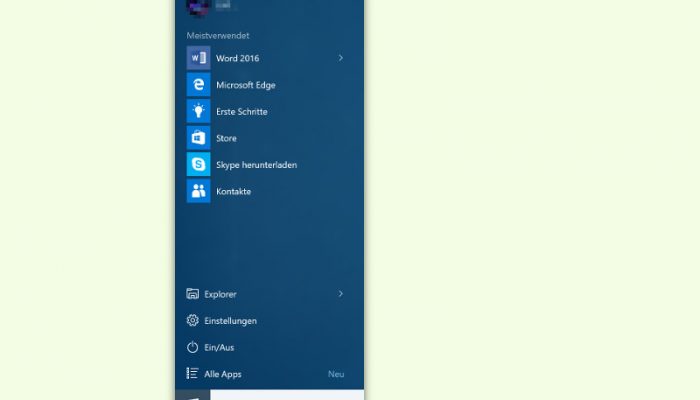This screenshot has height=400, width=700.
Task: Open the Einstellungen gear icon
Action: [x=192, y=321]
